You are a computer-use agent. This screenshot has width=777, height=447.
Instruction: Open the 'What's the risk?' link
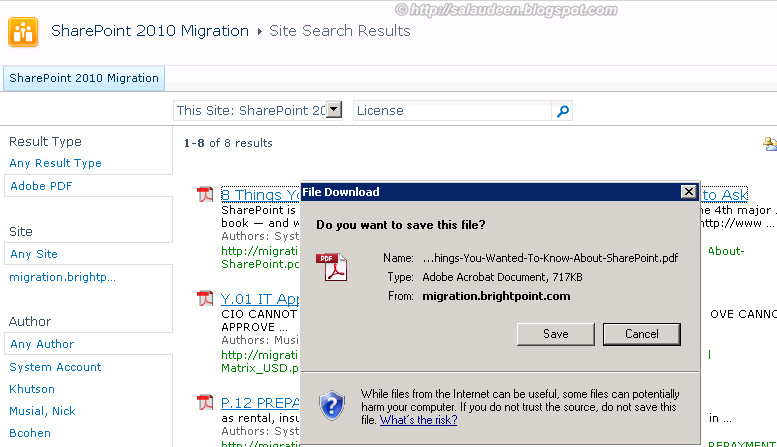[x=418, y=420]
